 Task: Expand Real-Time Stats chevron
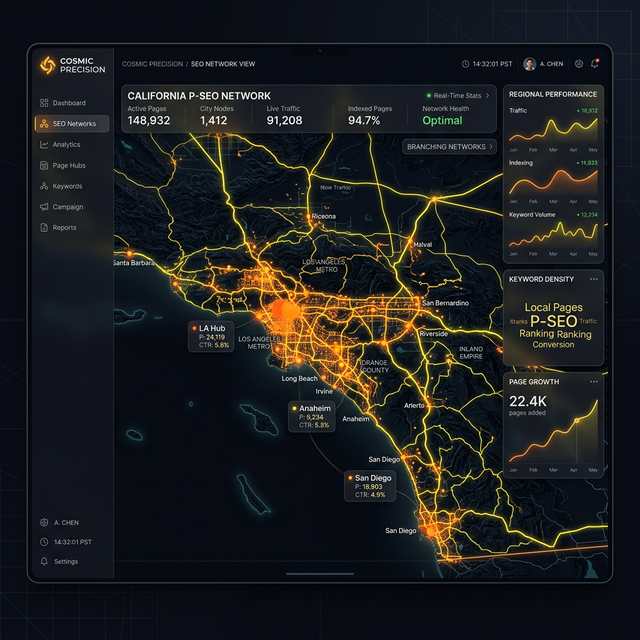click(x=488, y=95)
